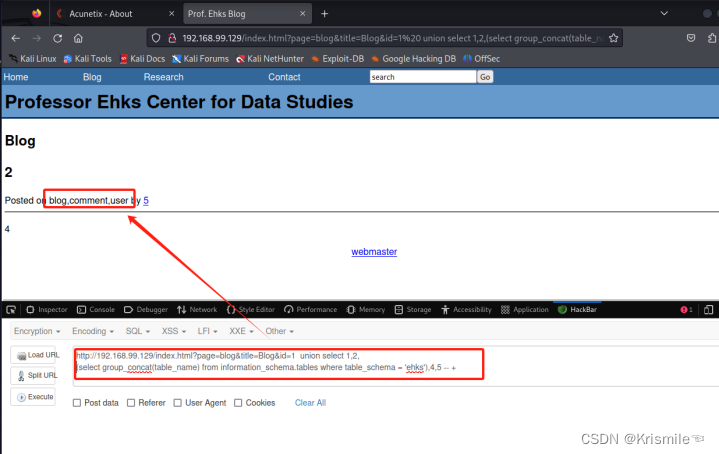This screenshot has height=454, width=719.
Task: Open the Google Hacking DB bookmark
Action: point(414,59)
